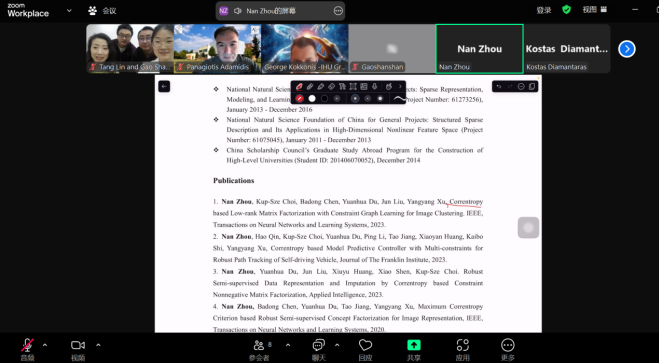Choose the white color swatch
Image resolution: width=659 pixels, height=363 pixels.
[x=312, y=98]
